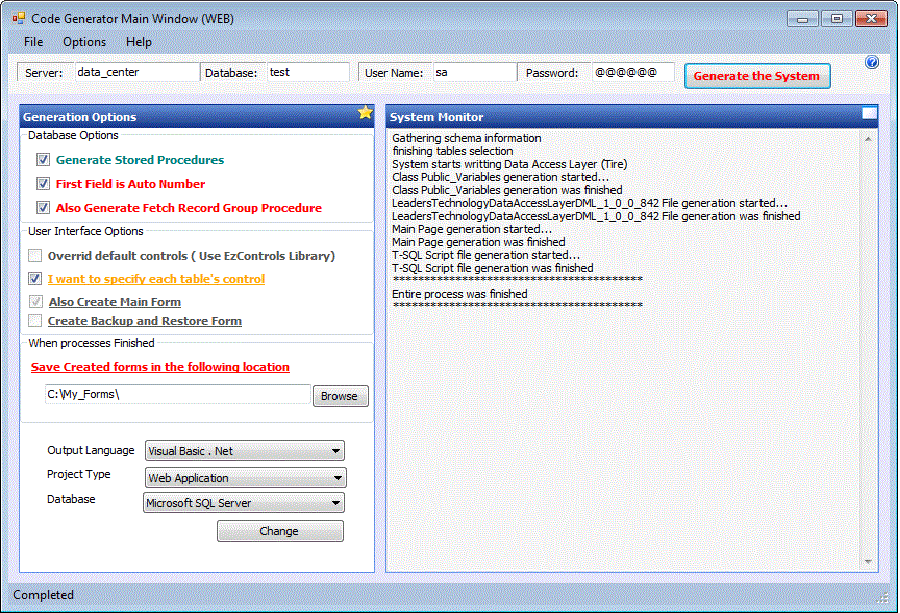
Task: Click Generate the System button
Action: tap(756, 76)
